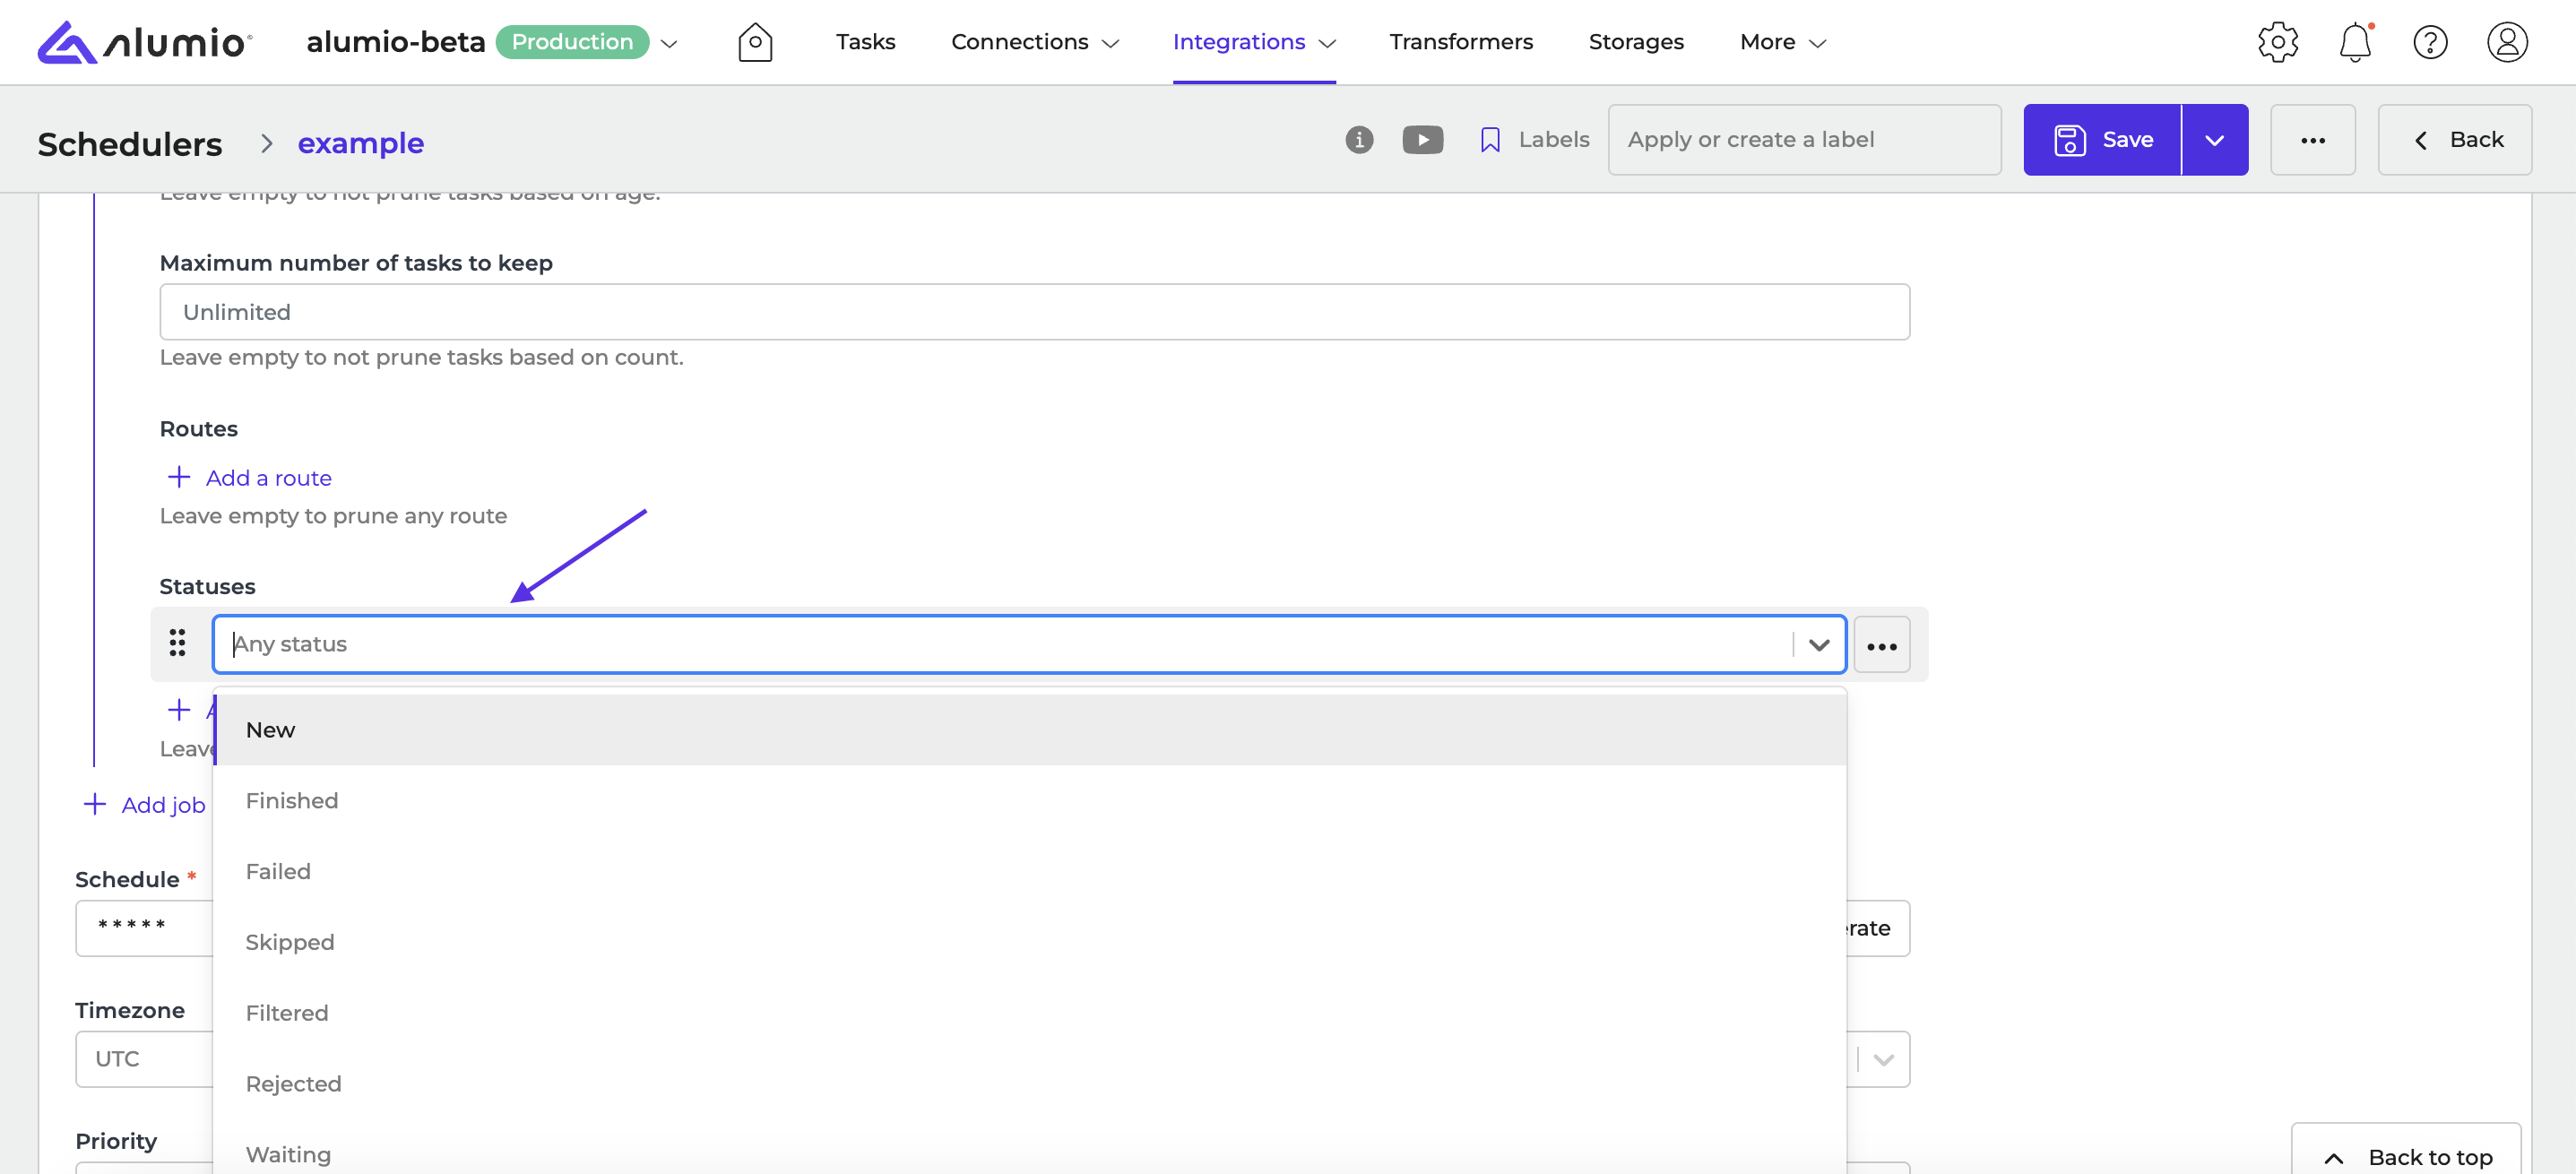
Task: Open the user profile icon
Action: click(2506, 42)
